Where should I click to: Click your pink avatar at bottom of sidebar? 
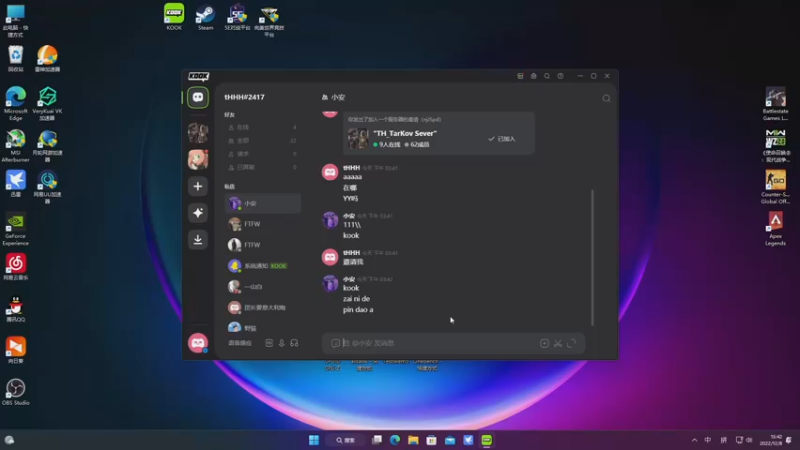click(x=198, y=343)
